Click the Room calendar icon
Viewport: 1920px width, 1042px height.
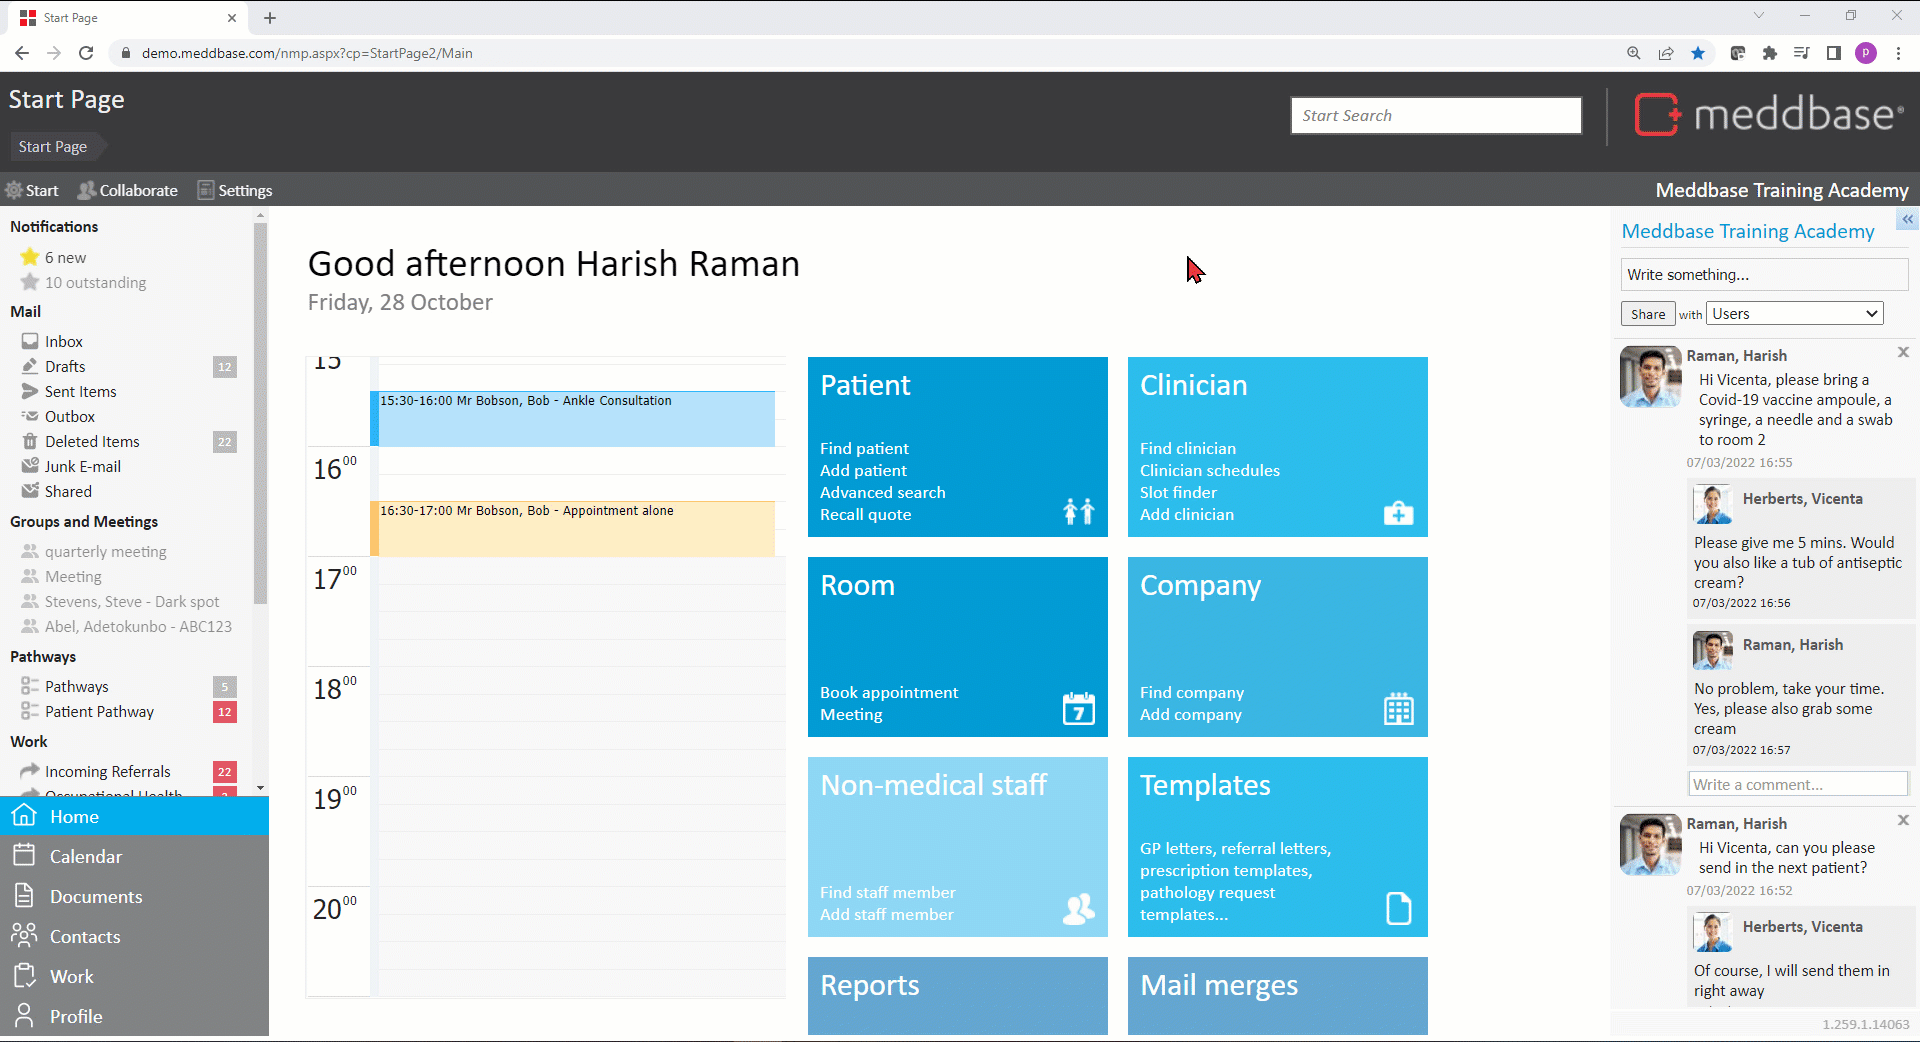[x=1078, y=709]
